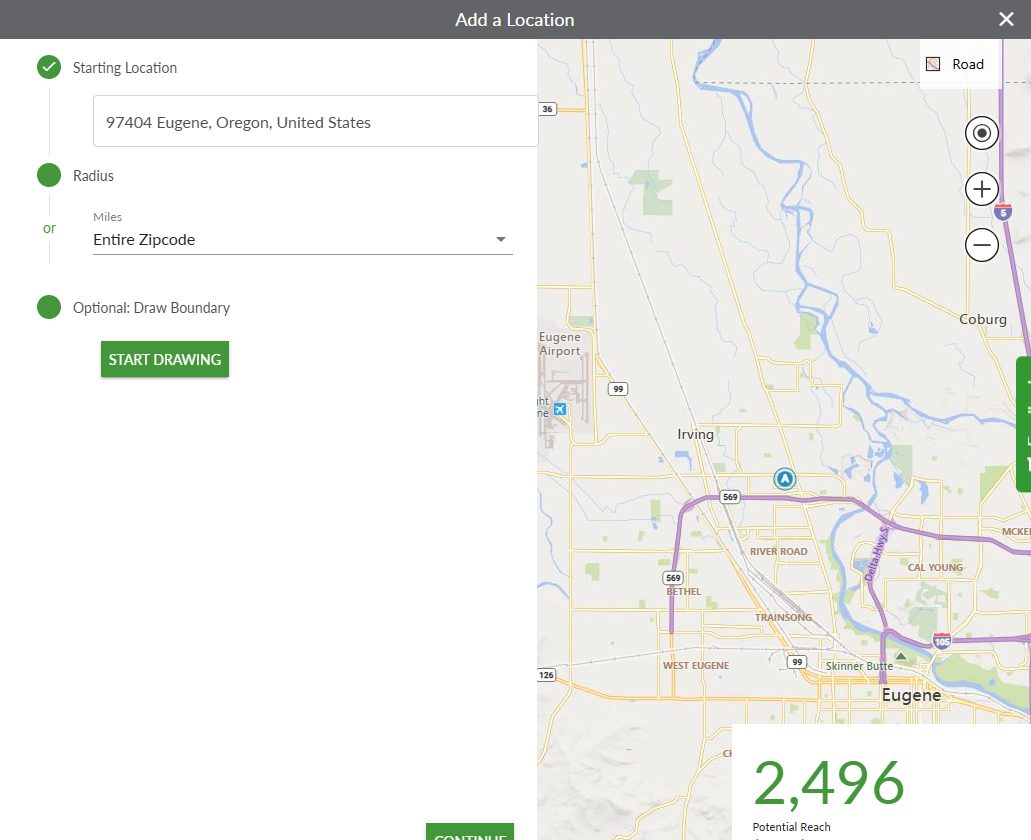Click the Eugene Airport airplane icon
The image size is (1031, 840).
[x=560, y=409]
